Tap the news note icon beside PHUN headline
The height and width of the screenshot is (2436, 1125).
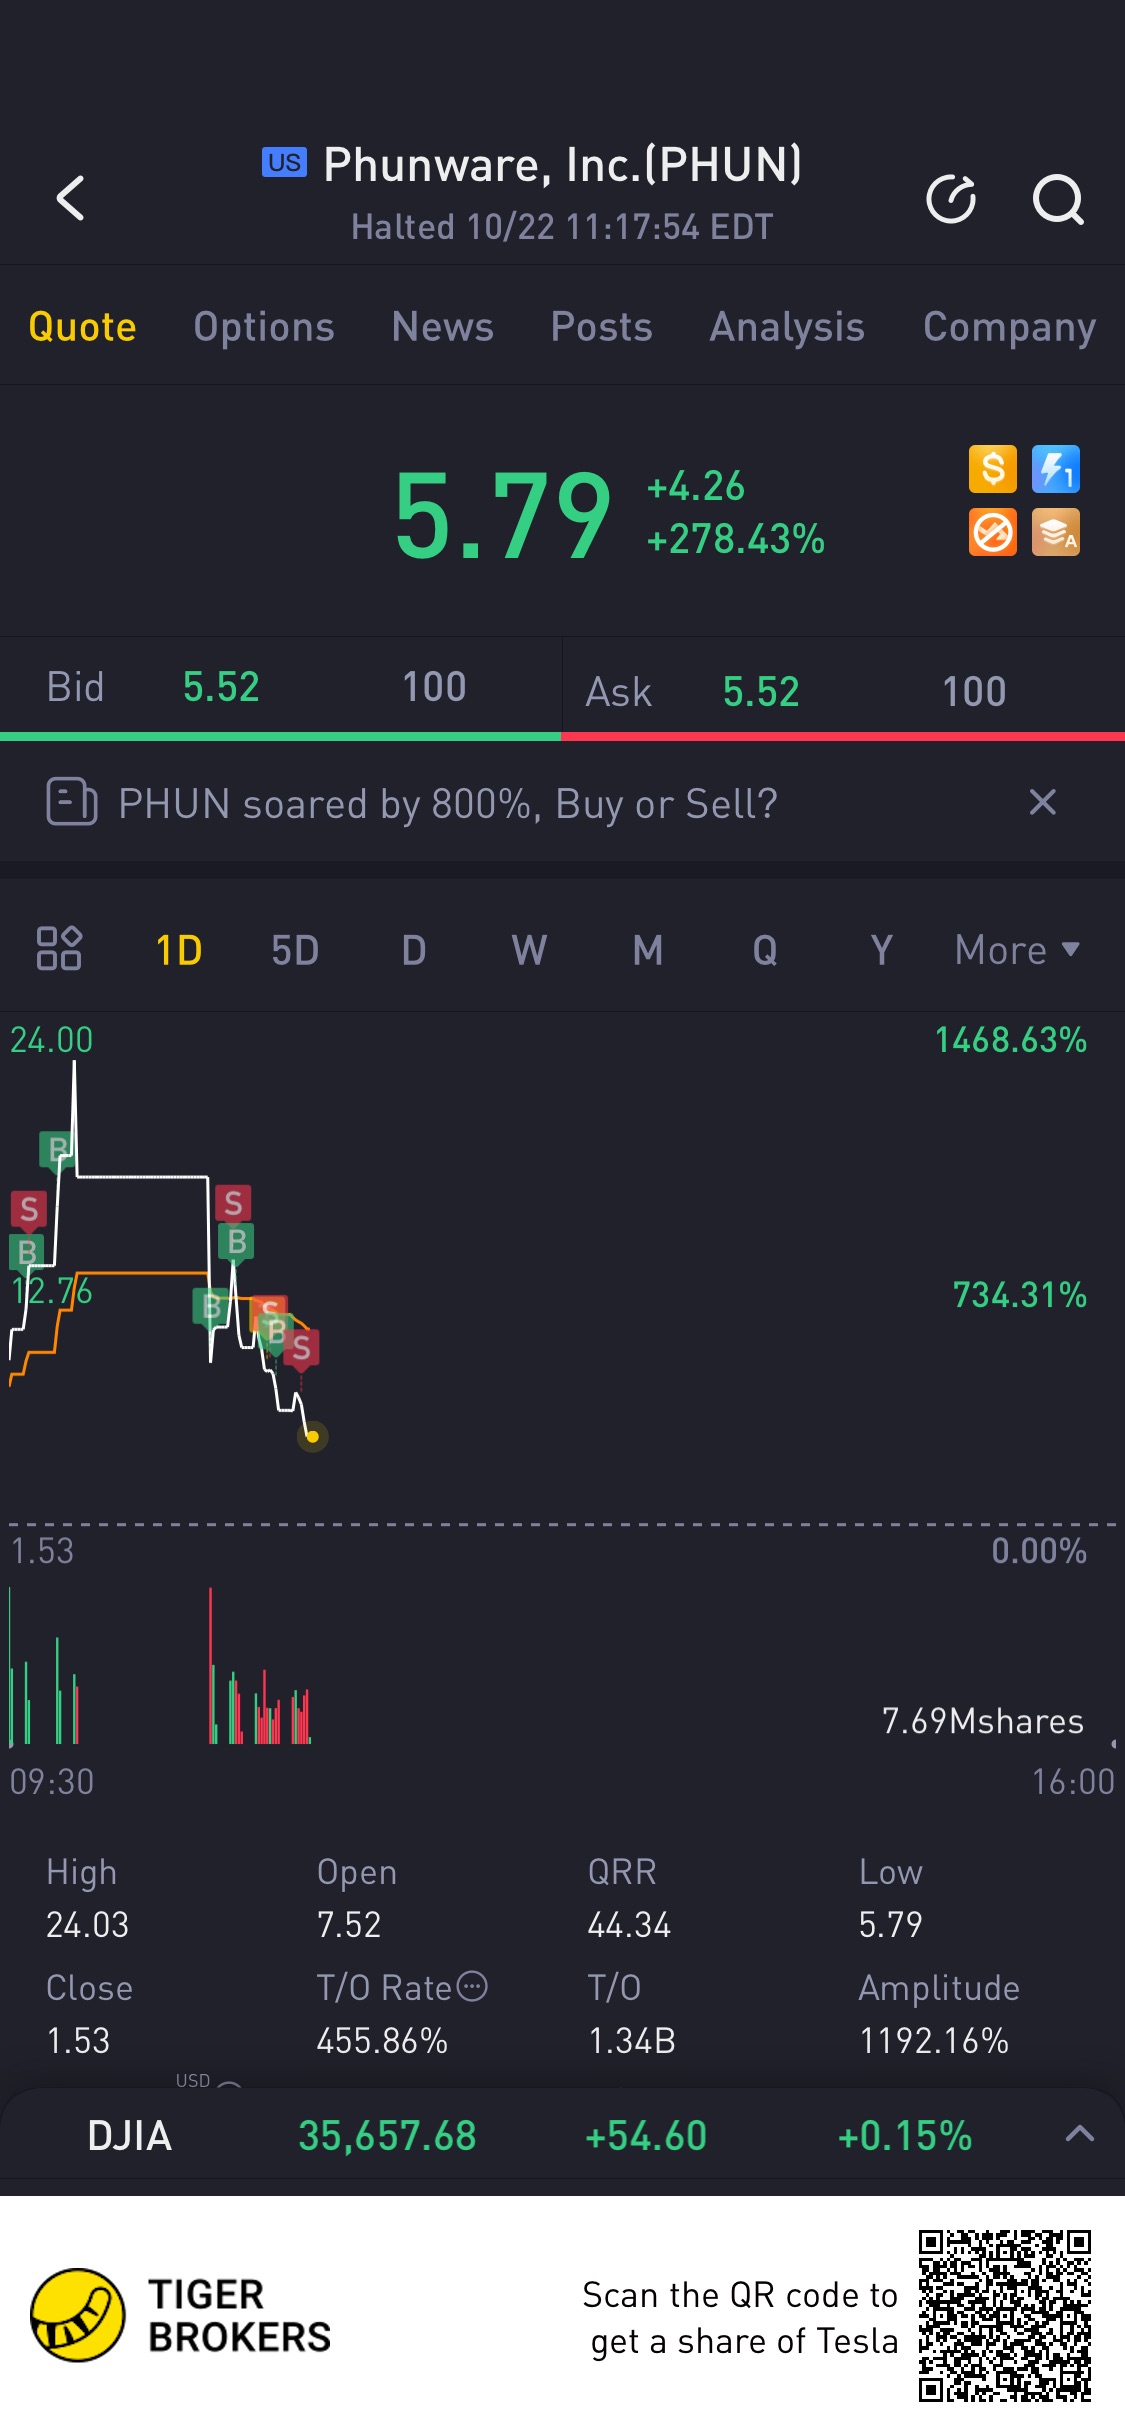tap(72, 802)
